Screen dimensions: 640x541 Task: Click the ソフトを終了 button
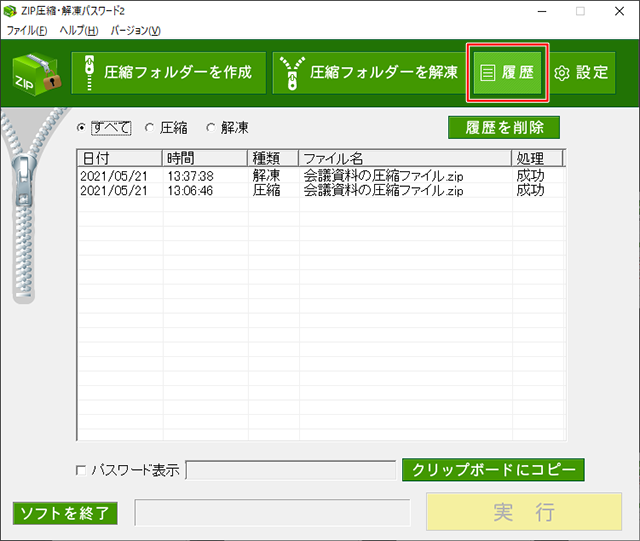[x=65, y=513]
